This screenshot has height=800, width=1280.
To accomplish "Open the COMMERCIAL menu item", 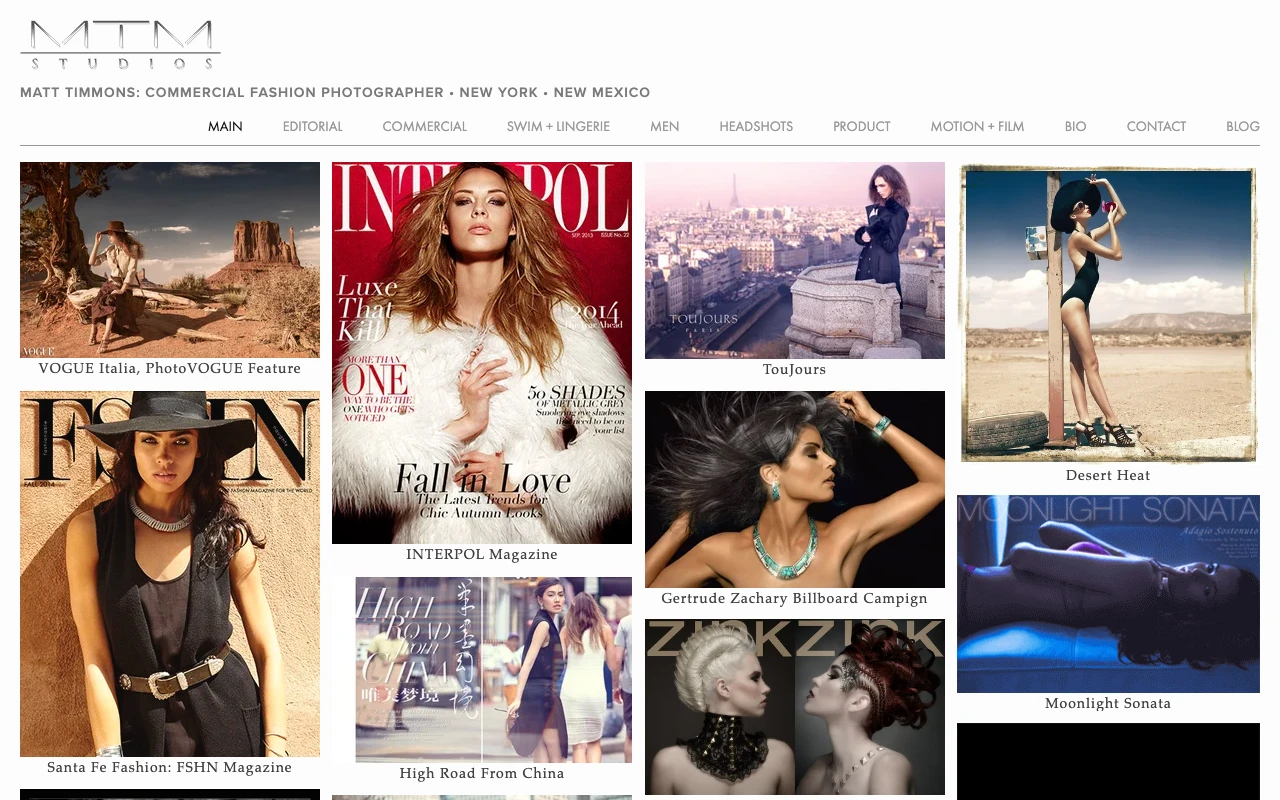I will coord(424,126).
